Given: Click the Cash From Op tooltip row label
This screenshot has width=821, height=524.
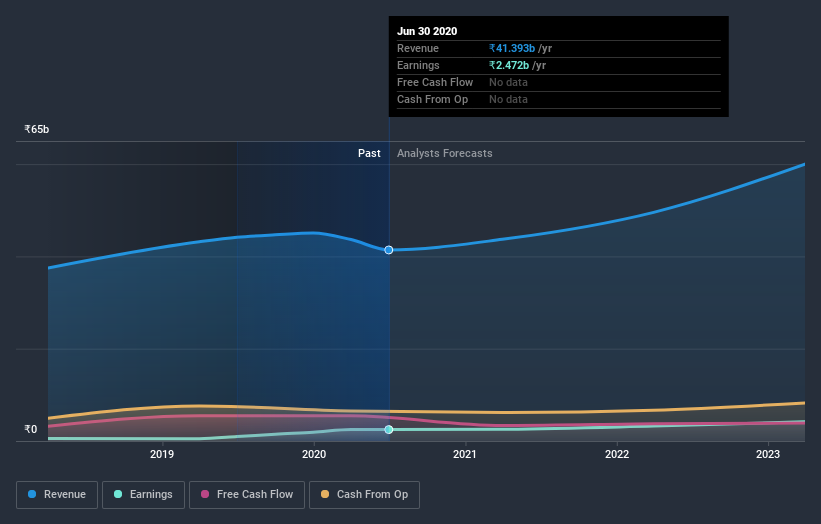Looking at the screenshot, I should (x=432, y=99).
